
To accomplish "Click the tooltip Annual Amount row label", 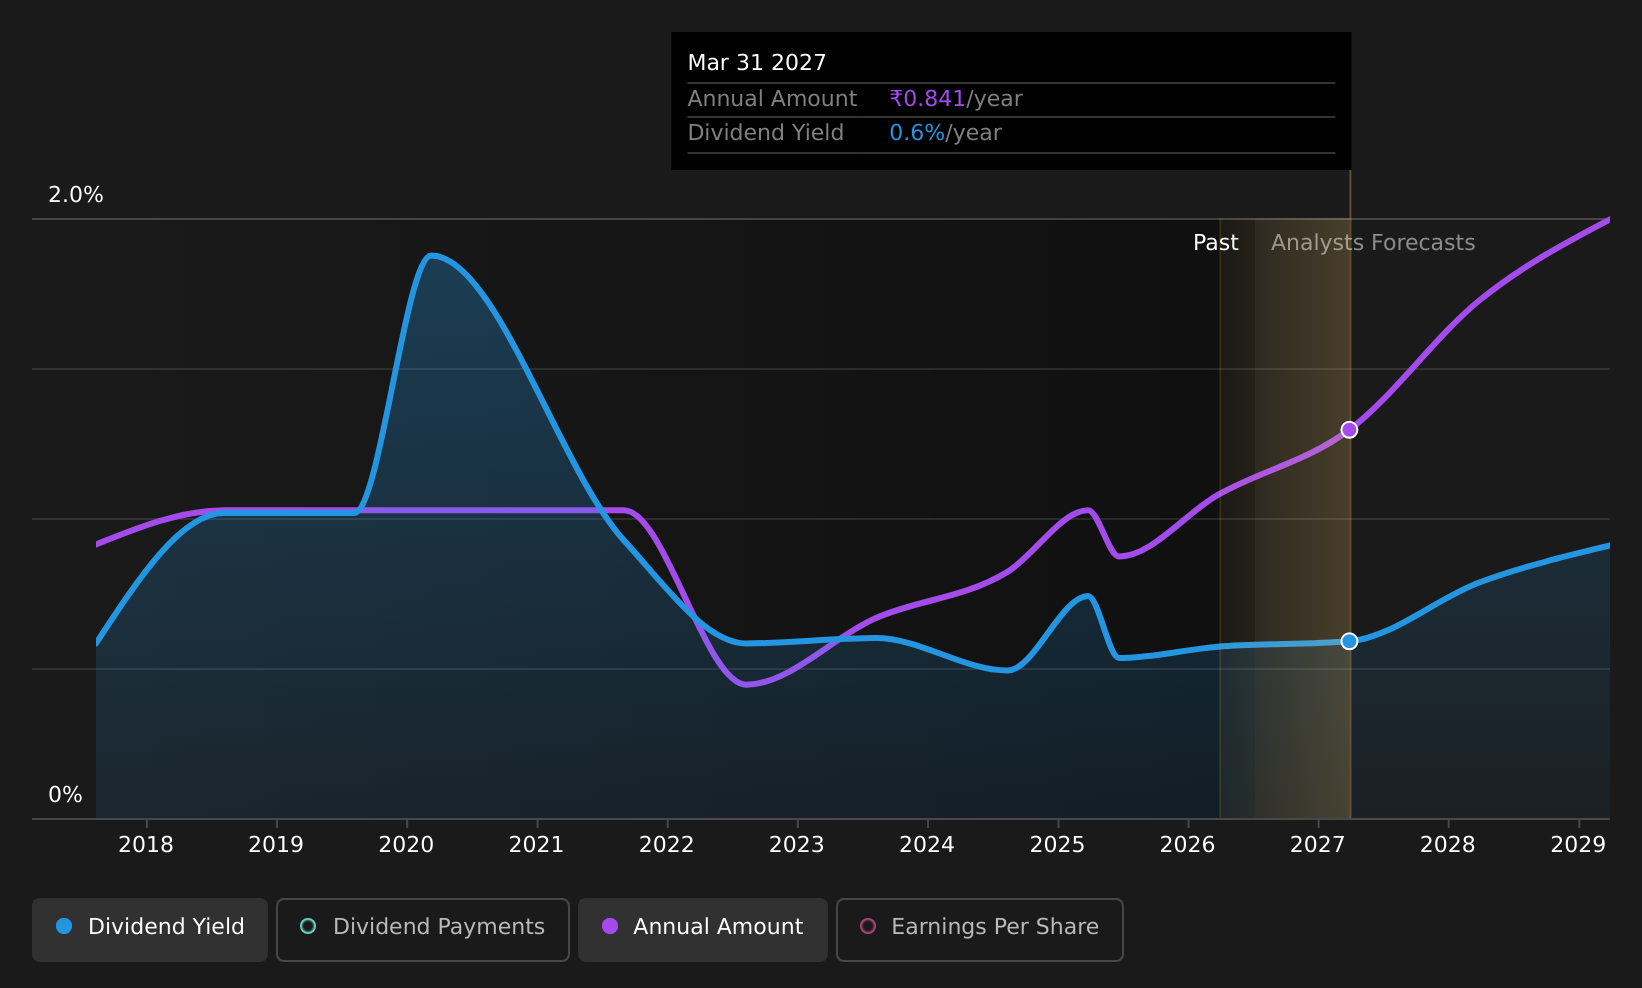I will click(772, 99).
